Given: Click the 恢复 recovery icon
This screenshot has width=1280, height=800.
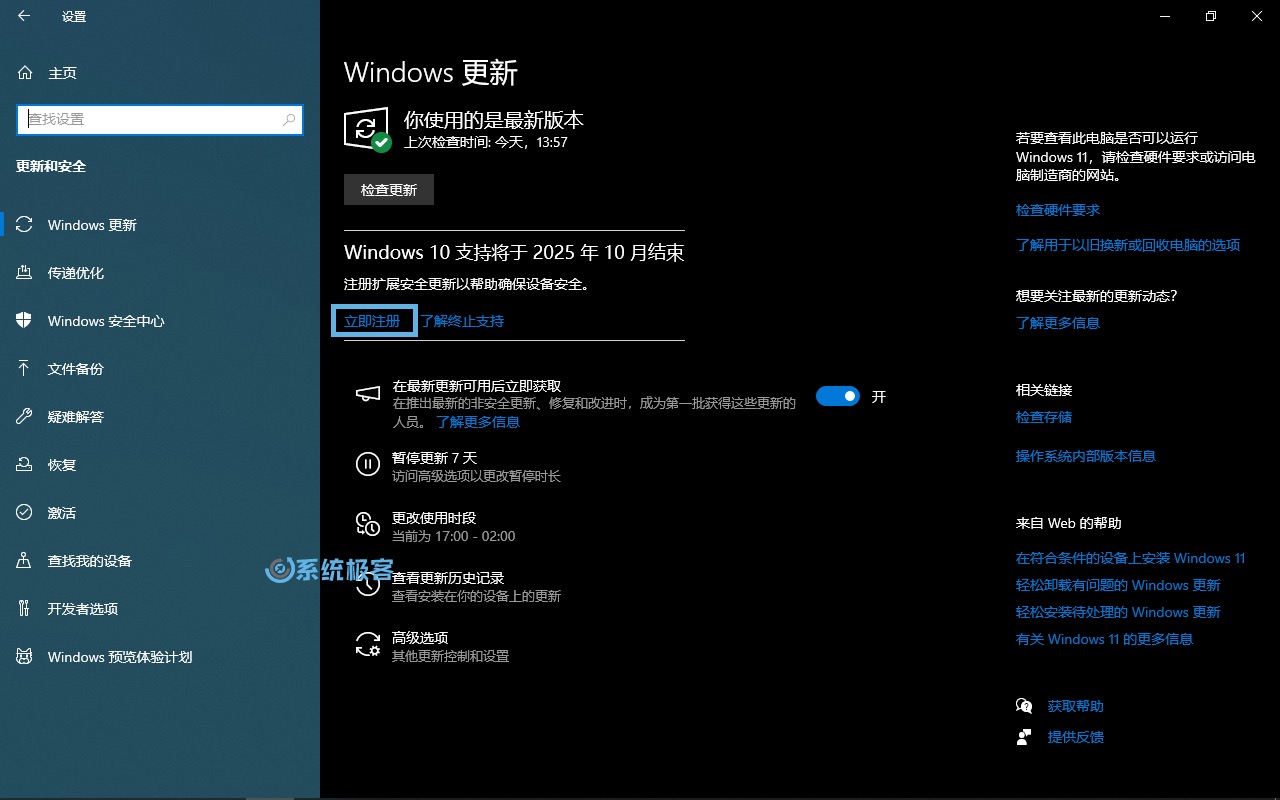Looking at the screenshot, I should point(25,465).
